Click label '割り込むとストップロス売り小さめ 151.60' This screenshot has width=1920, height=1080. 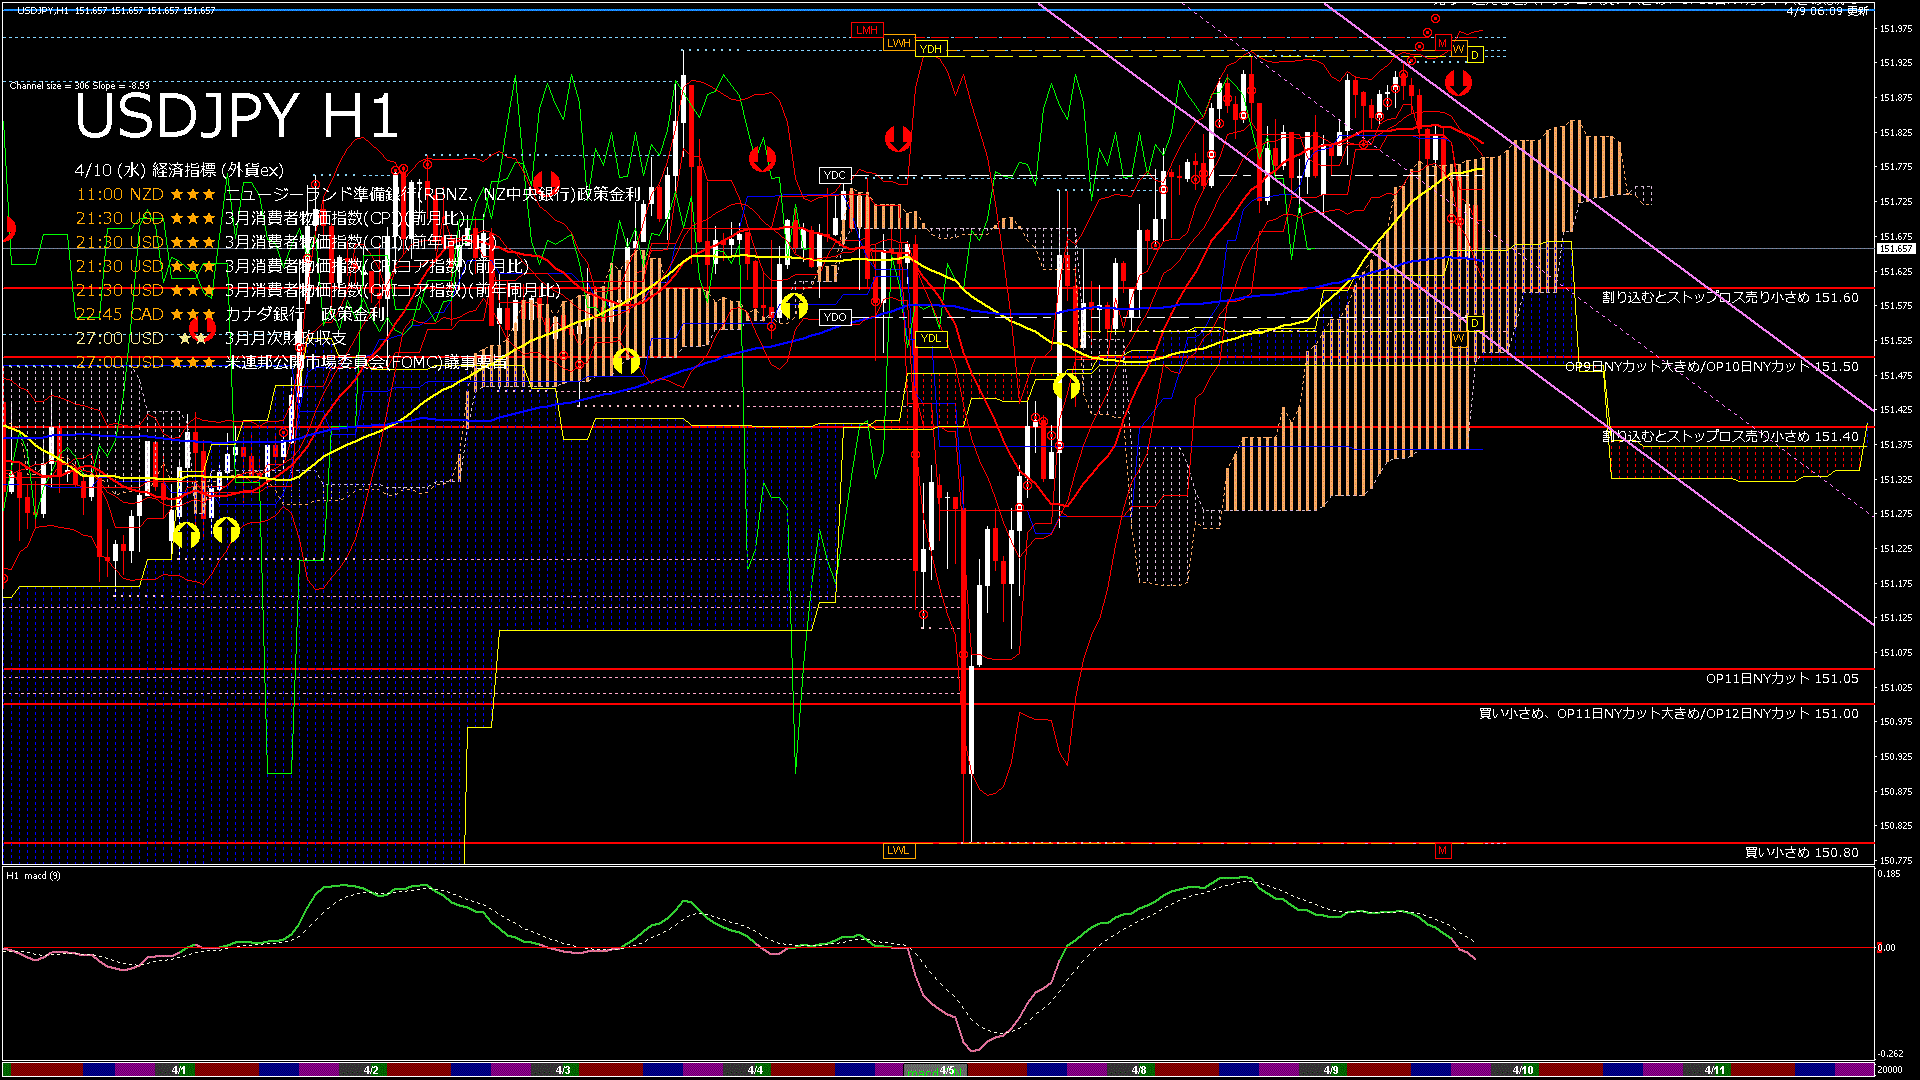pyautogui.click(x=1730, y=297)
